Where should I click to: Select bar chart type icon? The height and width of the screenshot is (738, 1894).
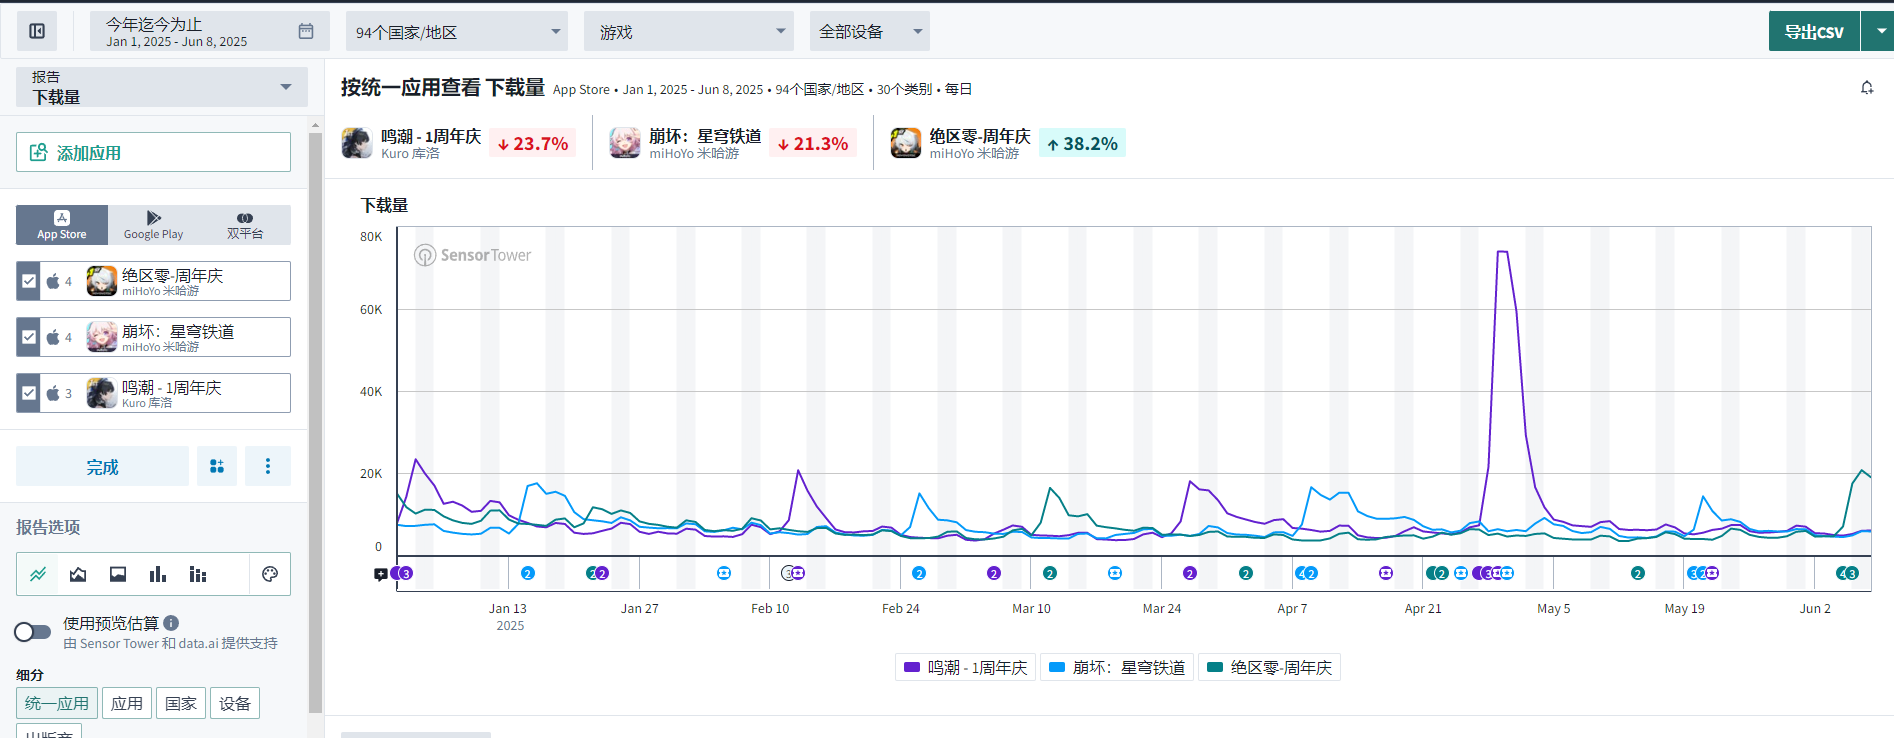pos(158,574)
